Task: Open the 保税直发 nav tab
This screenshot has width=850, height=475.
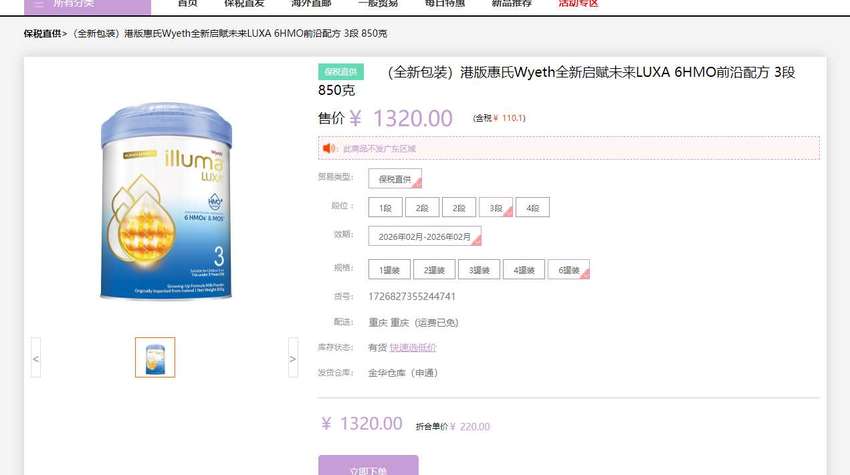Action: [244, 3]
